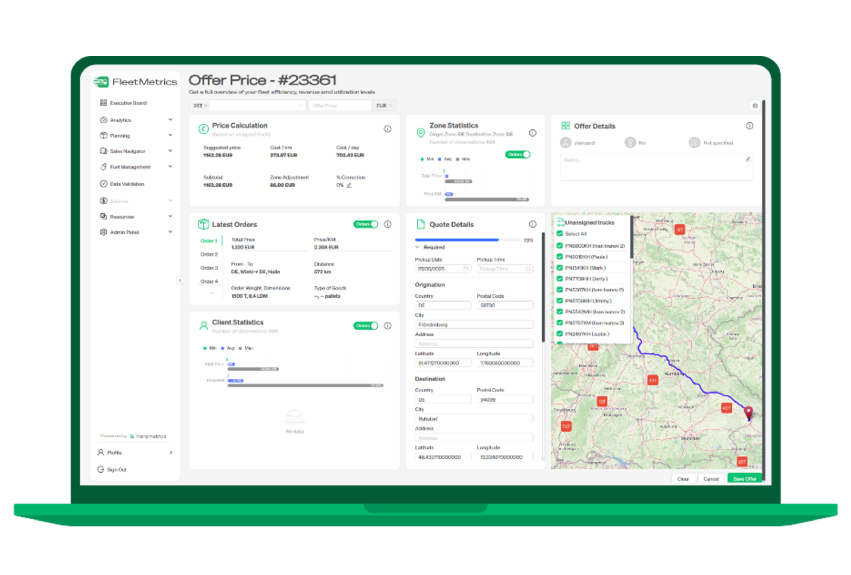
Task: Toggle the Orders switch in Client Statistics
Action: [x=365, y=325]
